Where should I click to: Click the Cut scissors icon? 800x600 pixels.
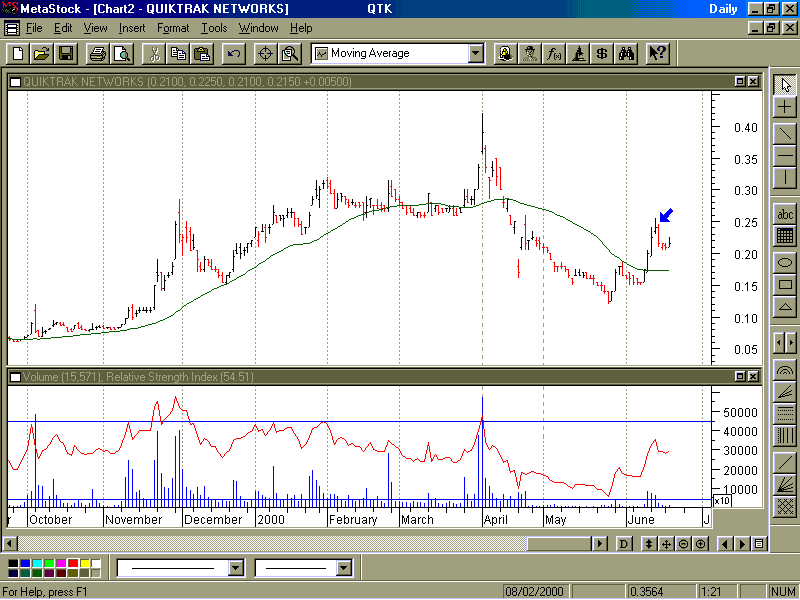pyautogui.click(x=154, y=53)
